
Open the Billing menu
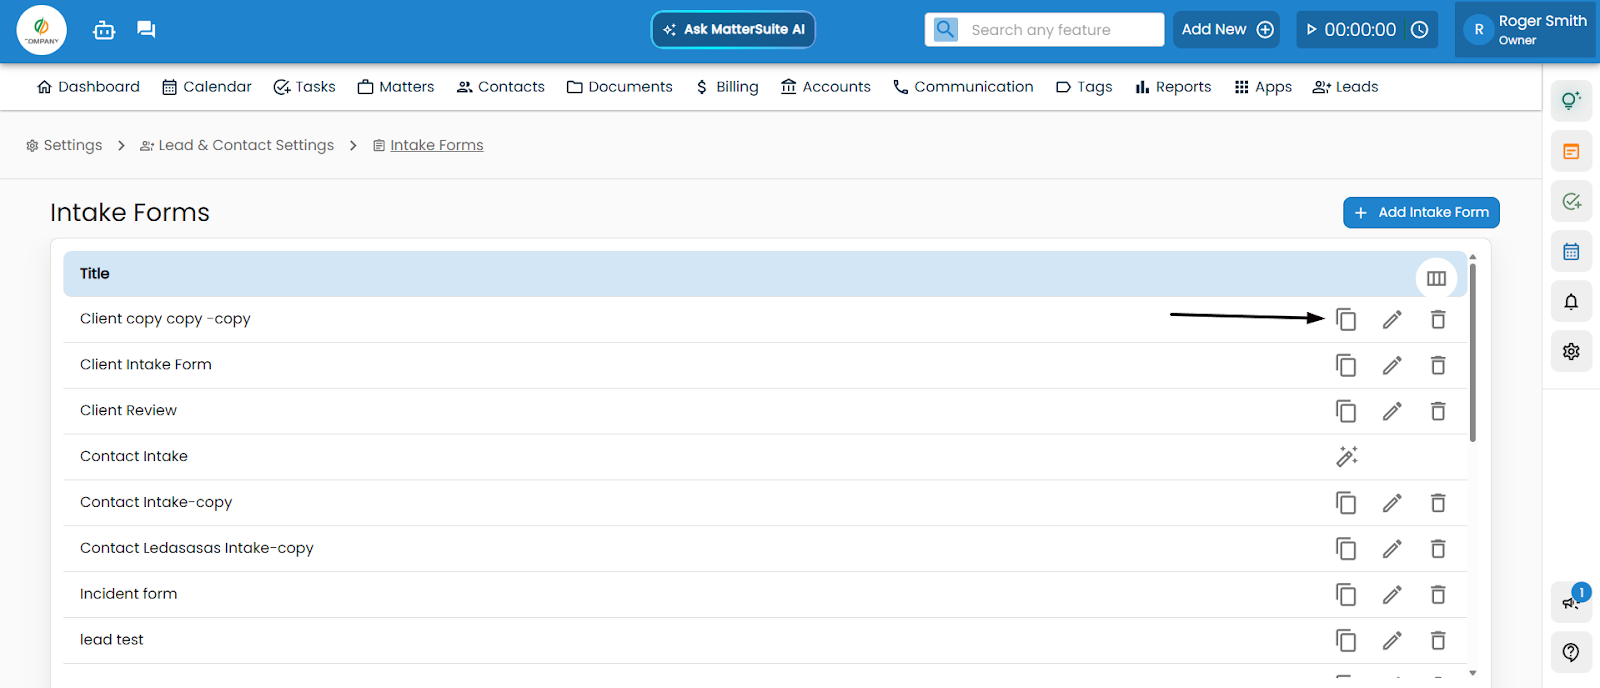pos(727,87)
